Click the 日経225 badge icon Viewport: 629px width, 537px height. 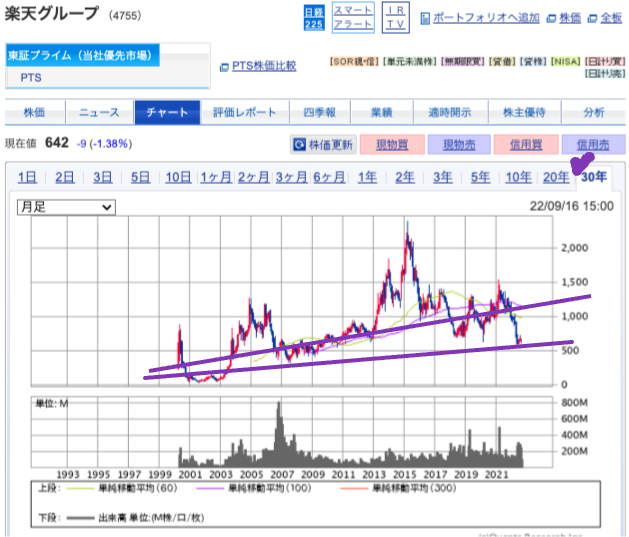314,18
